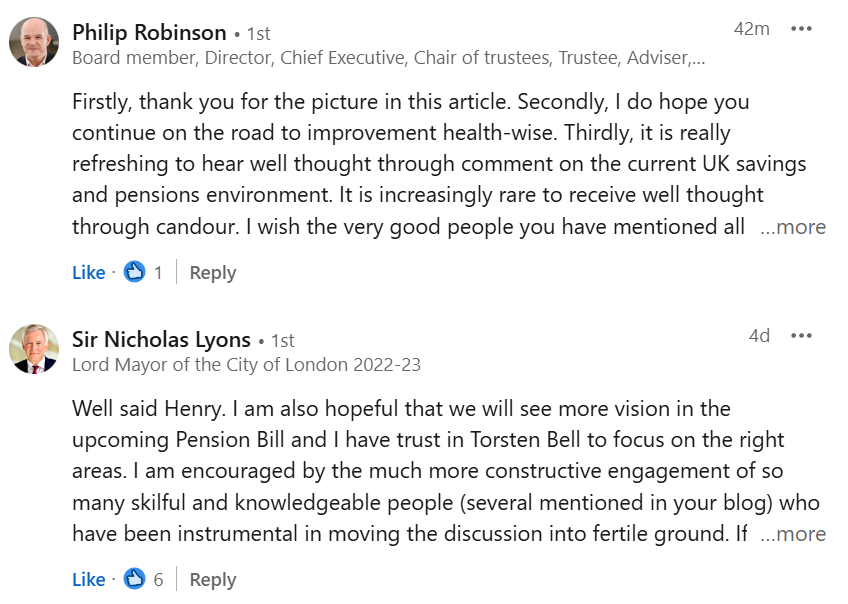
Task: Expand Sir Nicholas Lyons' comment with …more
Action: [793, 534]
